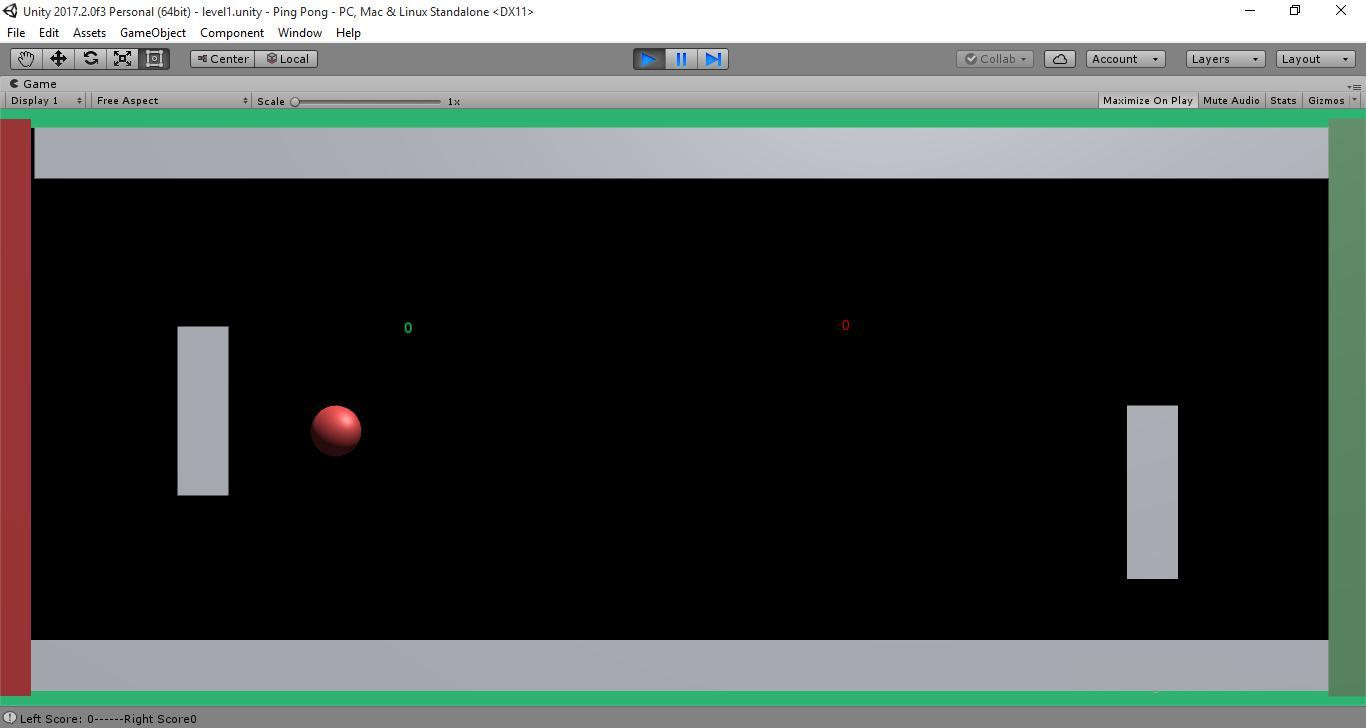Stop play mode with Play button

click(649, 59)
